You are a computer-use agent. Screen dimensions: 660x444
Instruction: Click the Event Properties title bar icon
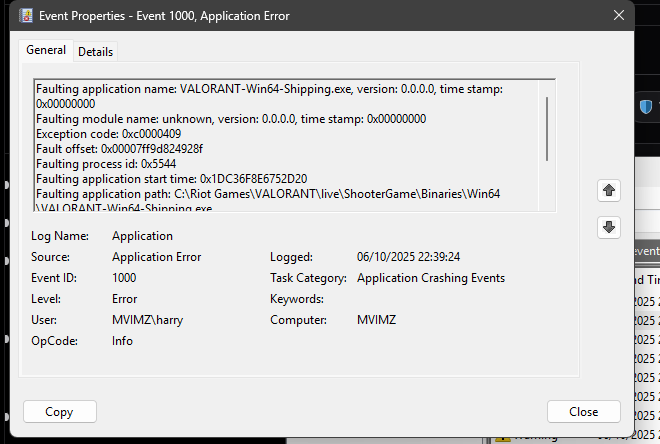point(26,16)
